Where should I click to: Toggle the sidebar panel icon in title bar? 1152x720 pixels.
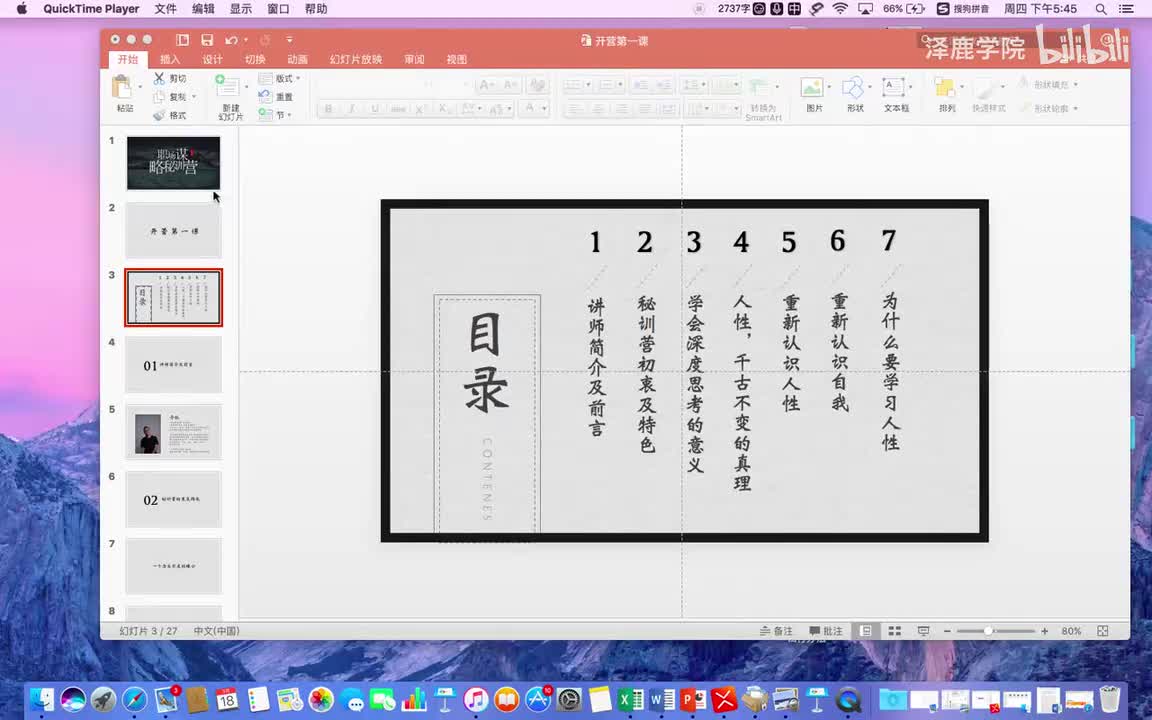click(x=182, y=40)
